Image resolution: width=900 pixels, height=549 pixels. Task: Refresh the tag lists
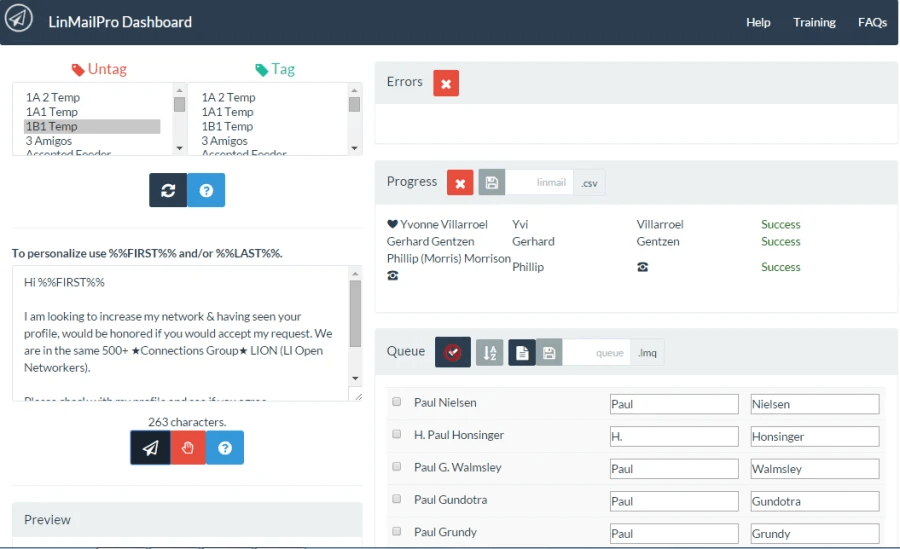coord(168,190)
